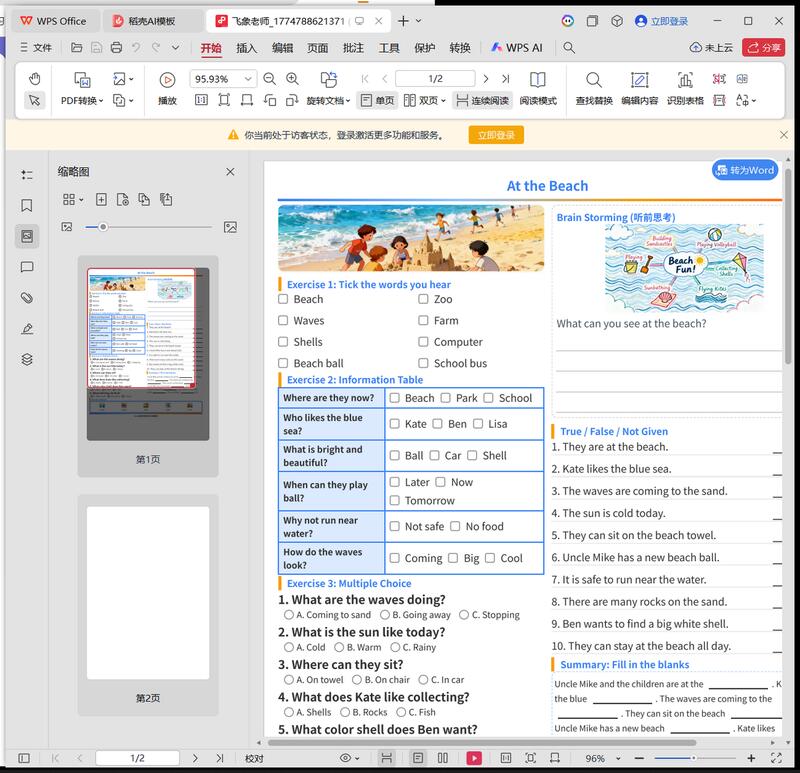Tick the Waves checkbox

[283, 320]
